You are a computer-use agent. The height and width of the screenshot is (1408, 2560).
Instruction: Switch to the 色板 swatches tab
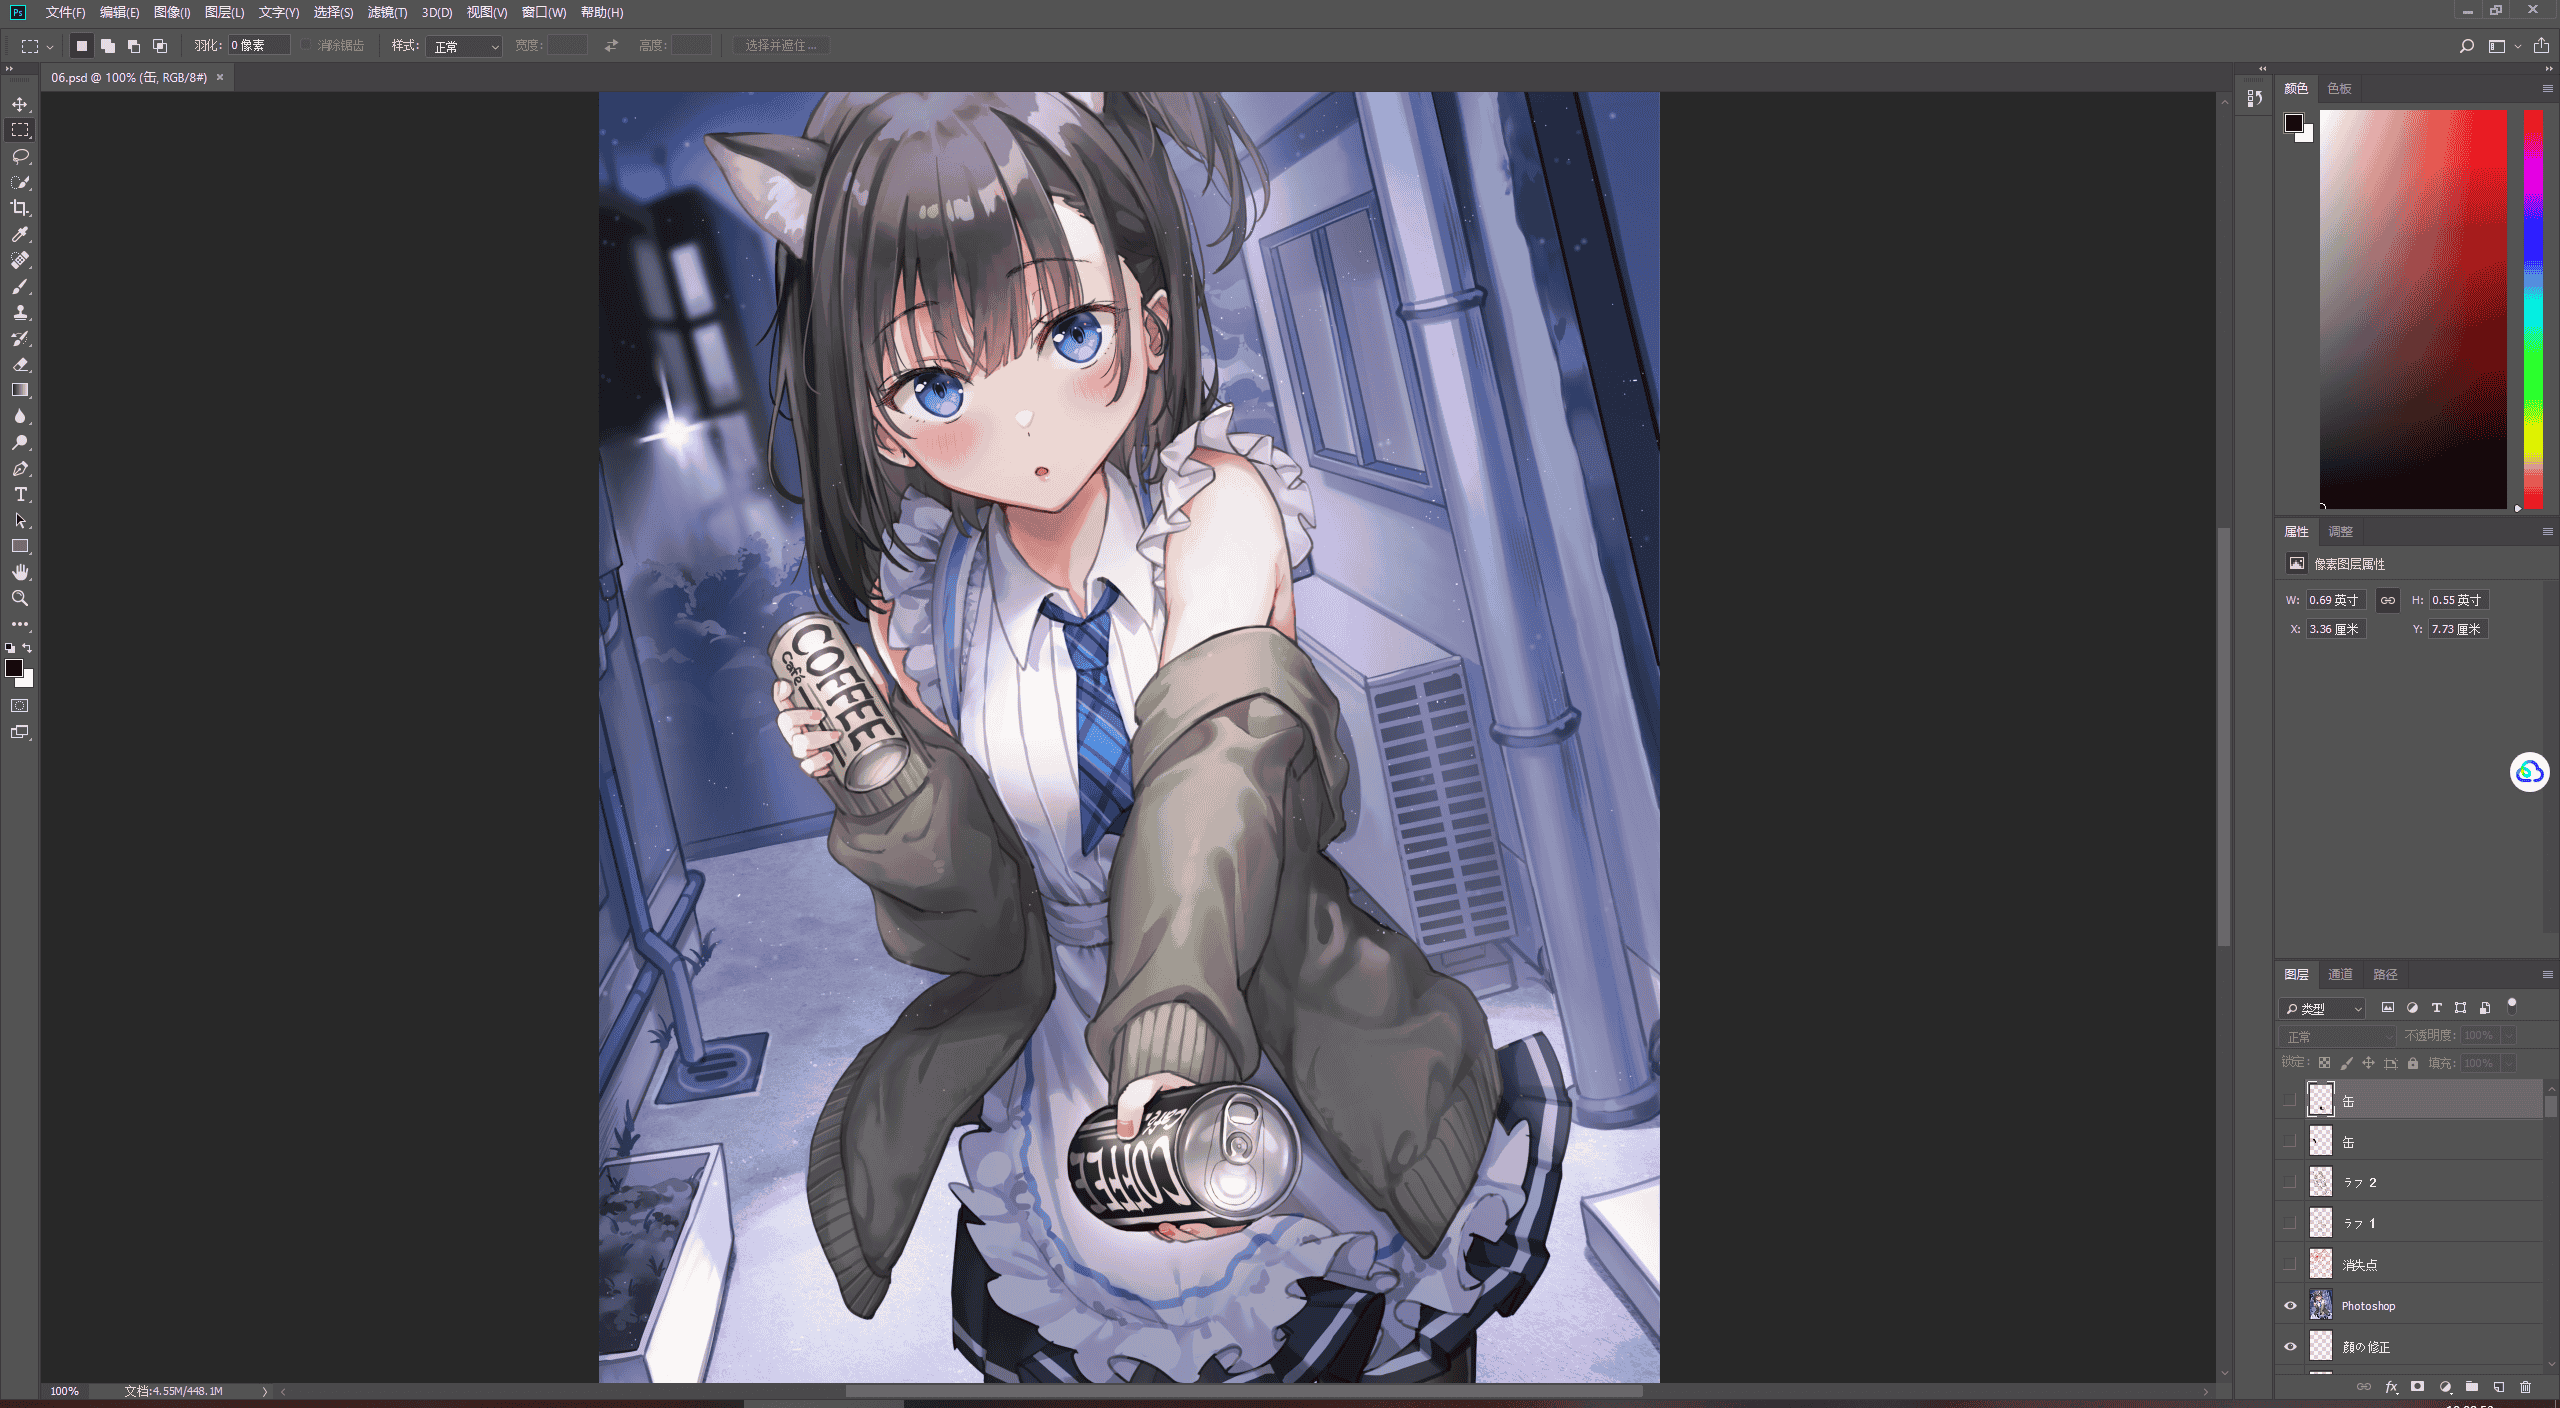click(x=2339, y=88)
